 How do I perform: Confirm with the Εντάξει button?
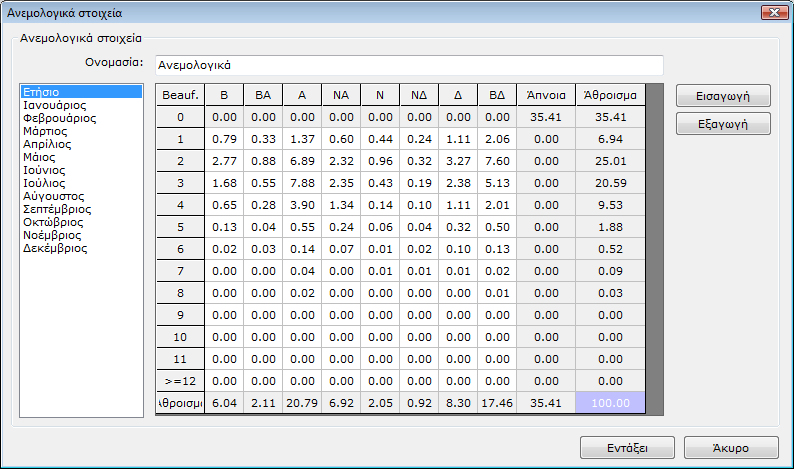(x=627, y=447)
